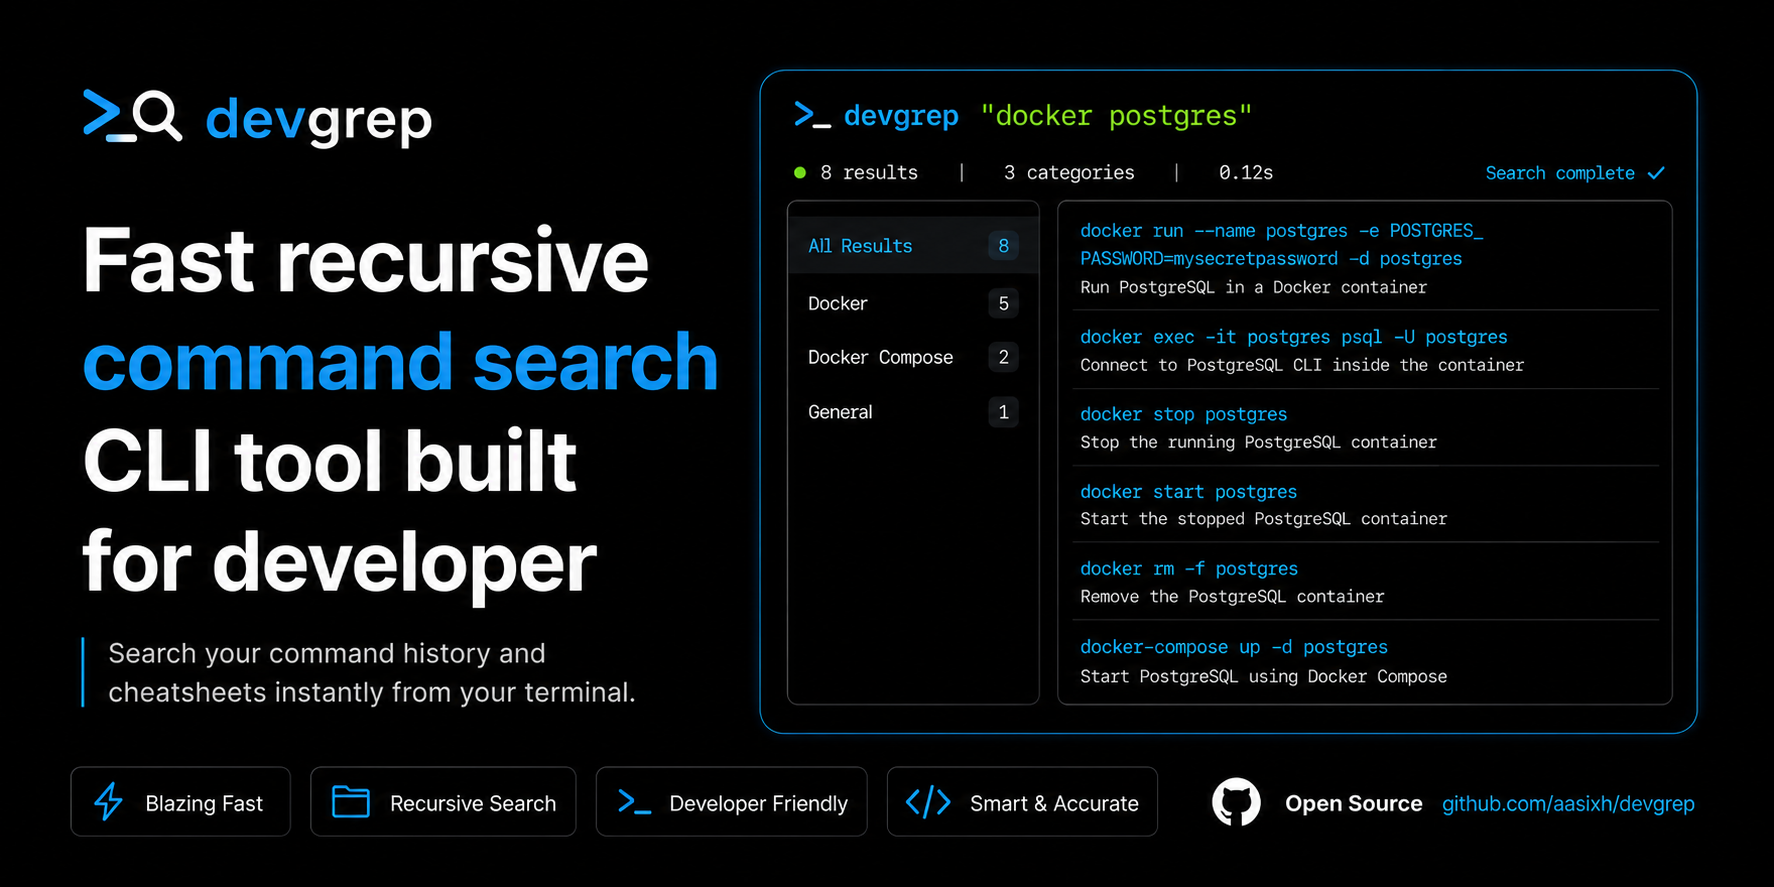
Task: Click the "docker postgres" search query text
Action: pos(1116,116)
